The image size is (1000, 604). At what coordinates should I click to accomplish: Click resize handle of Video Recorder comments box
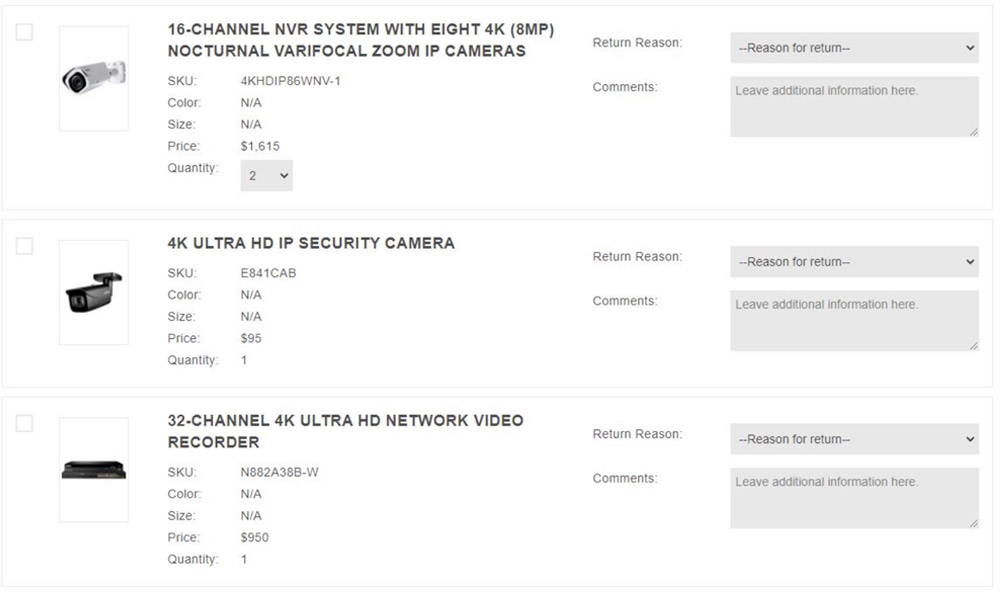(973, 523)
